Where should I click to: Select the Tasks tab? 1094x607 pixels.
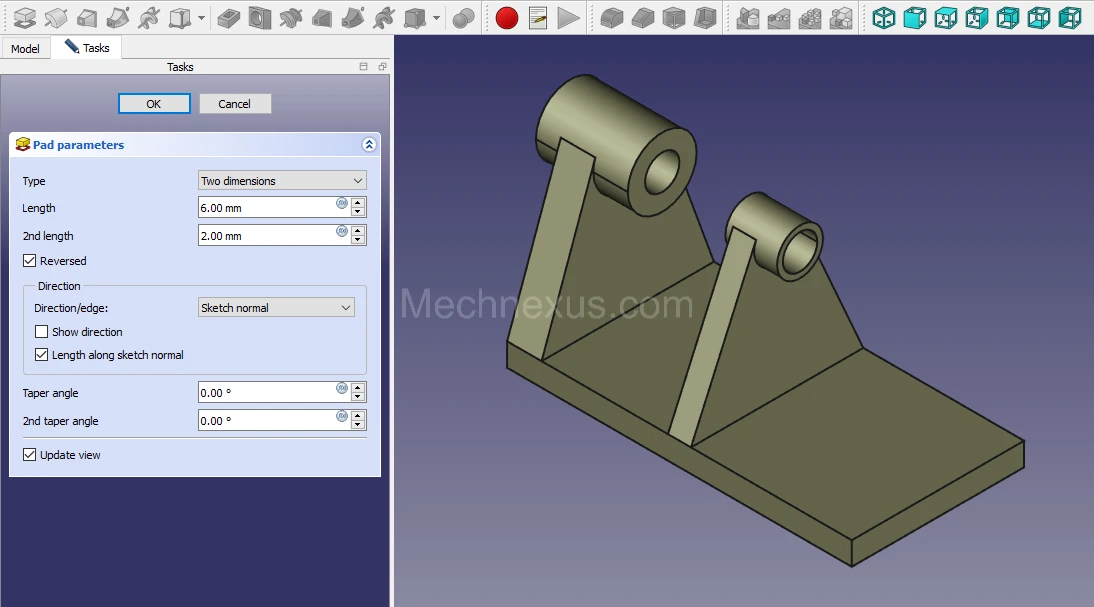tap(87, 48)
